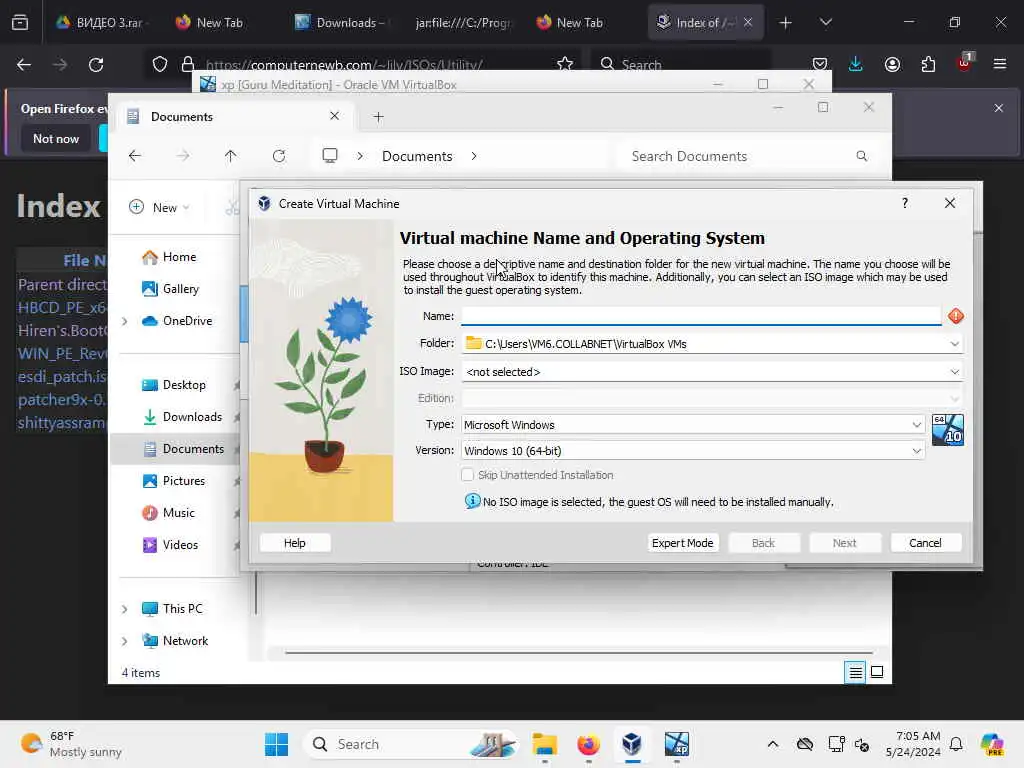Switch to the jar:file:///C:/Progr Firefox tab

point(462,23)
